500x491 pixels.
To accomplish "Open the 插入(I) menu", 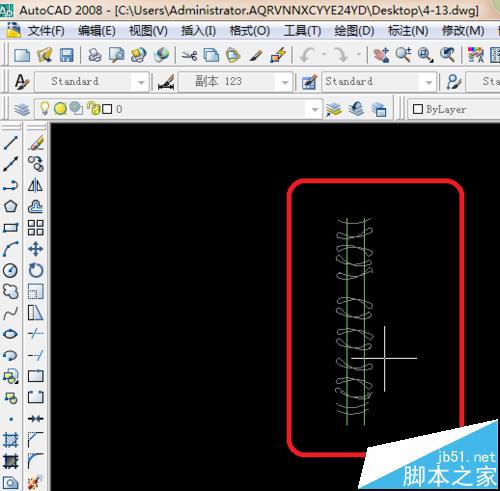I will pos(199,31).
